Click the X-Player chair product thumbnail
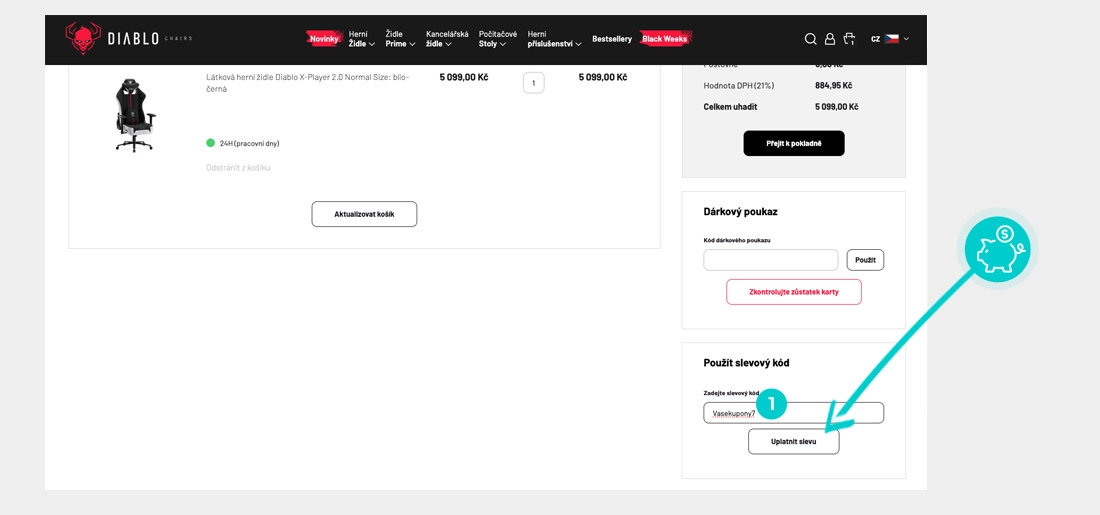This screenshot has width=1100, height=515. pyautogui.click(x=128, y=115)
